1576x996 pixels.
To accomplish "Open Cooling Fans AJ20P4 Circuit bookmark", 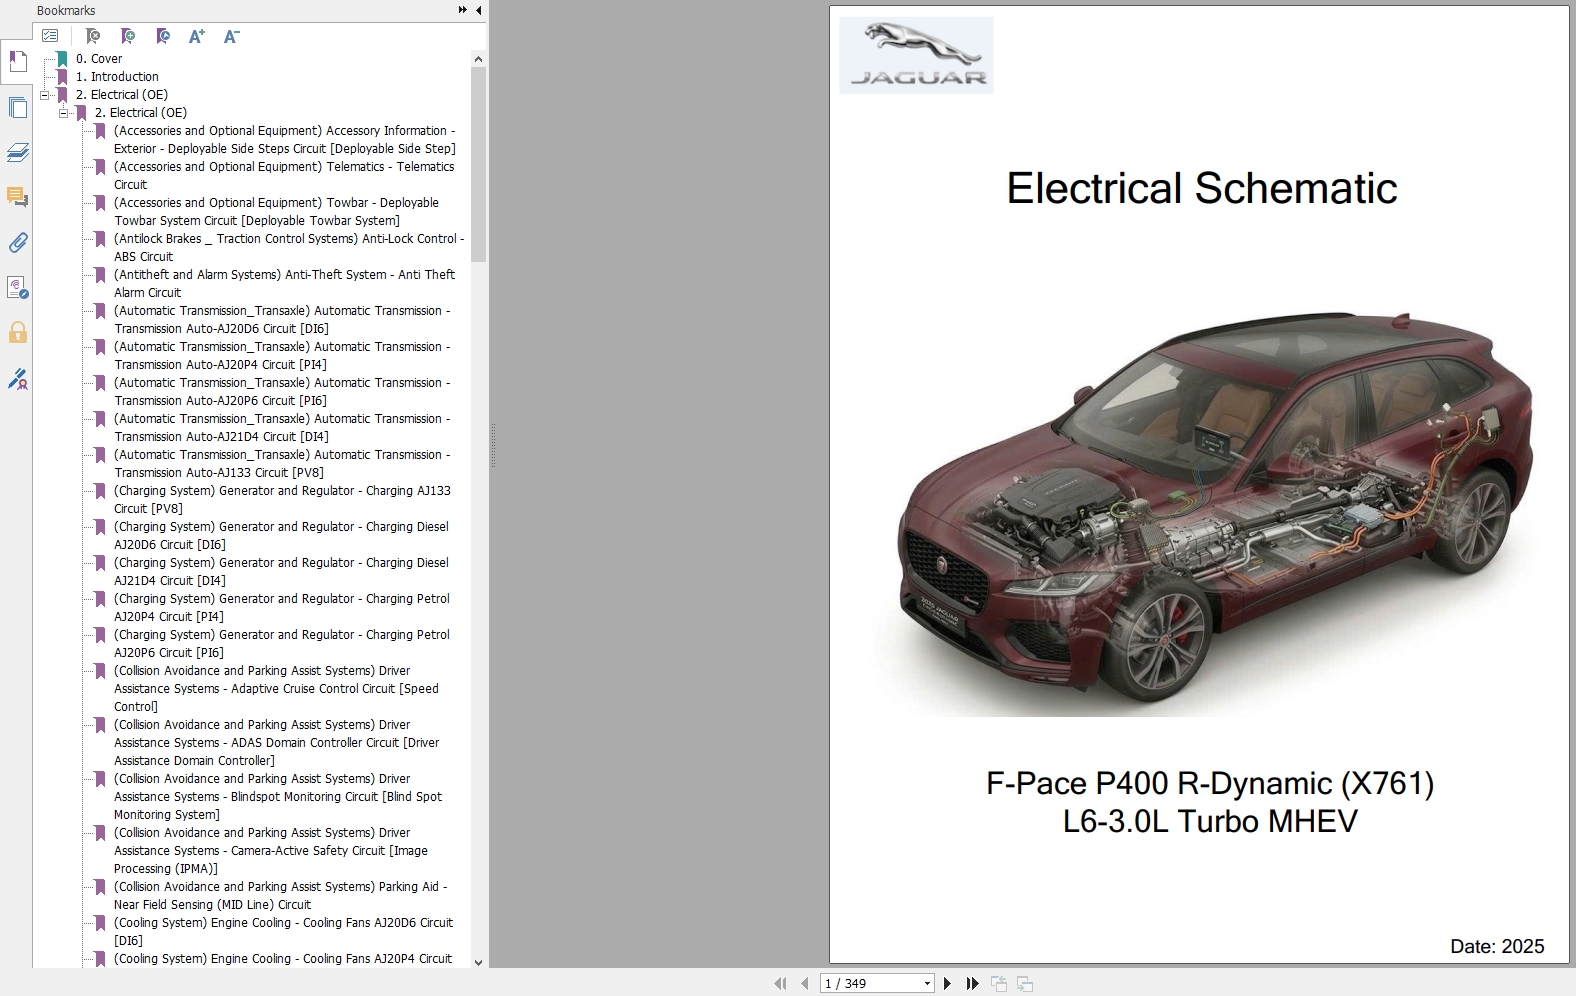I will pos(283,959).
